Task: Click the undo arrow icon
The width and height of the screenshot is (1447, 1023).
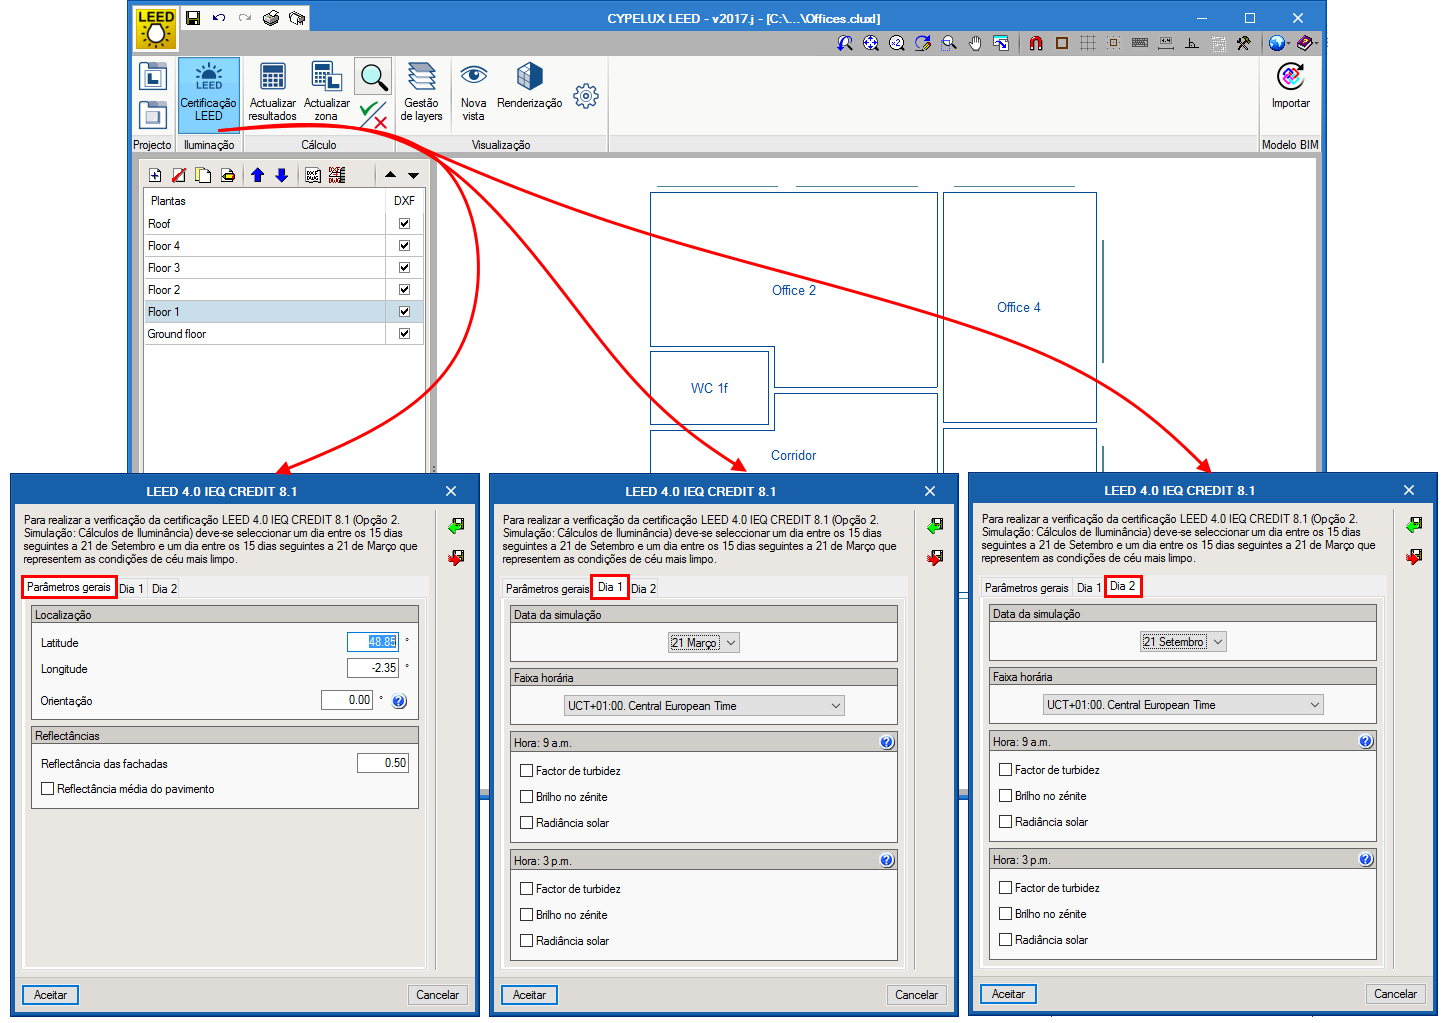Action: [219, 18]
